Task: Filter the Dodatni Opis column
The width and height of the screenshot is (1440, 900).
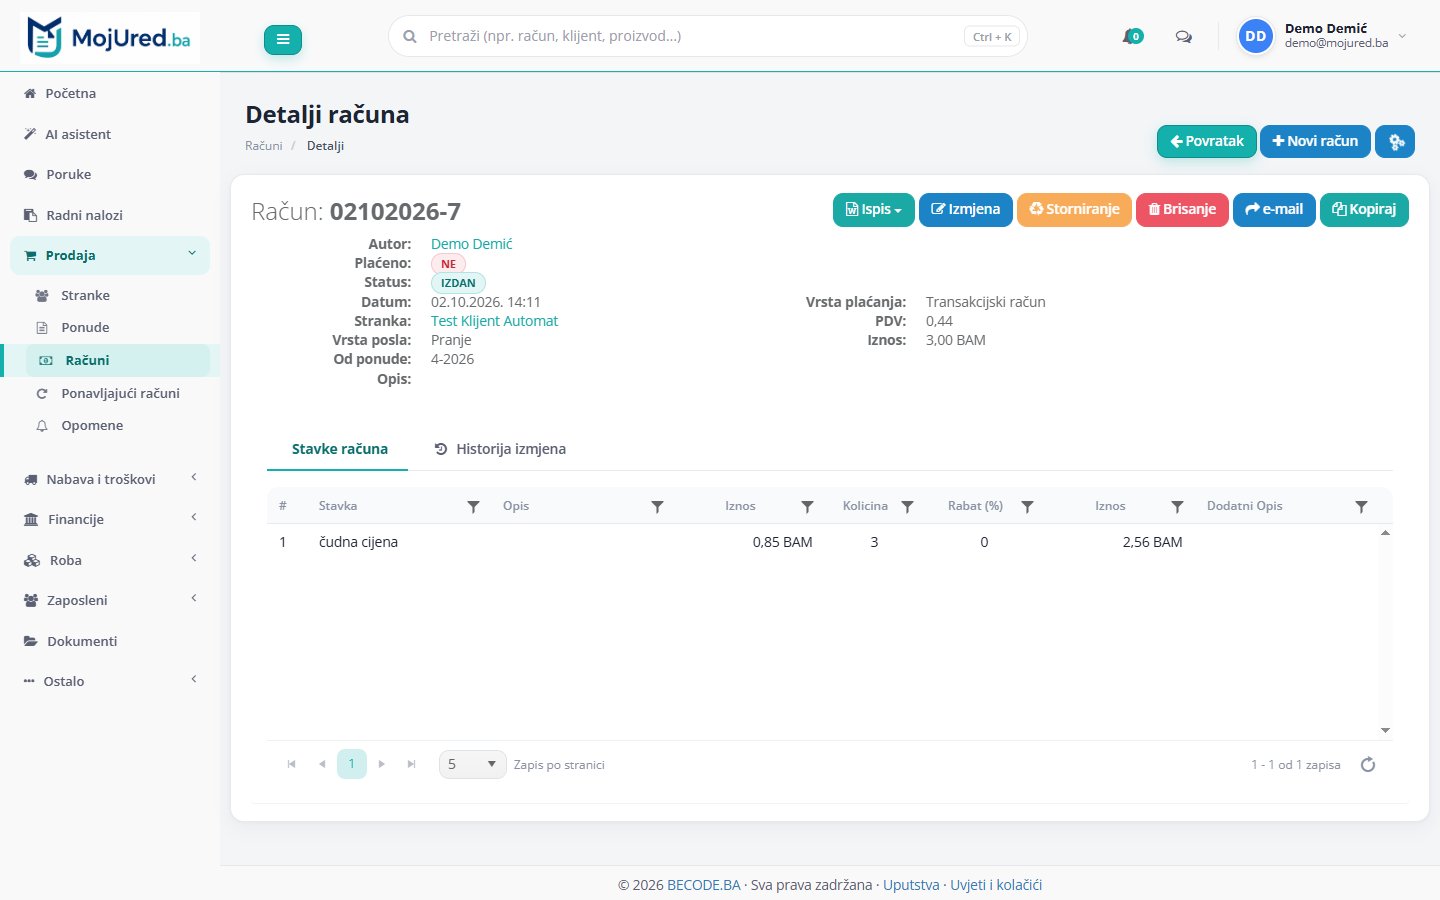Action: point(1362,507)
